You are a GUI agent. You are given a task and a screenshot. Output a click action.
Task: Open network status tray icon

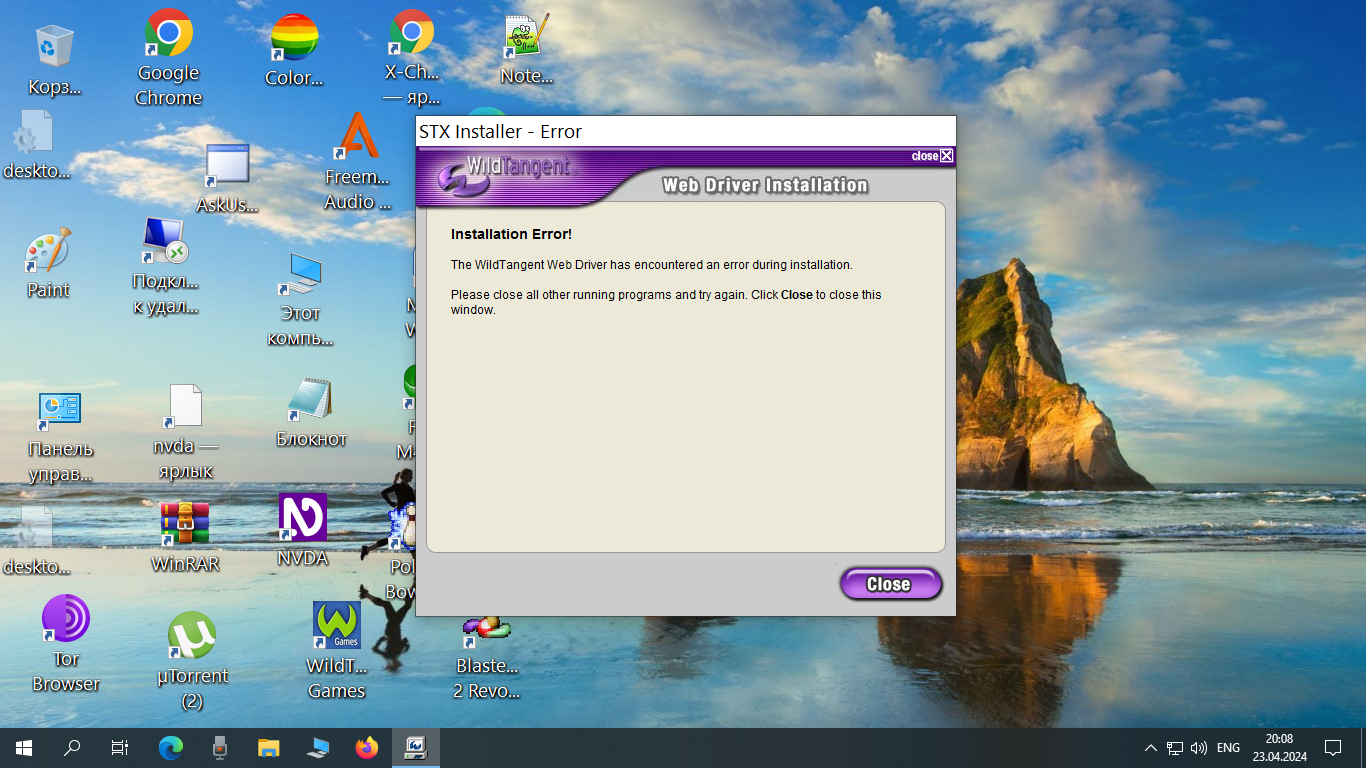(1175, 747)
